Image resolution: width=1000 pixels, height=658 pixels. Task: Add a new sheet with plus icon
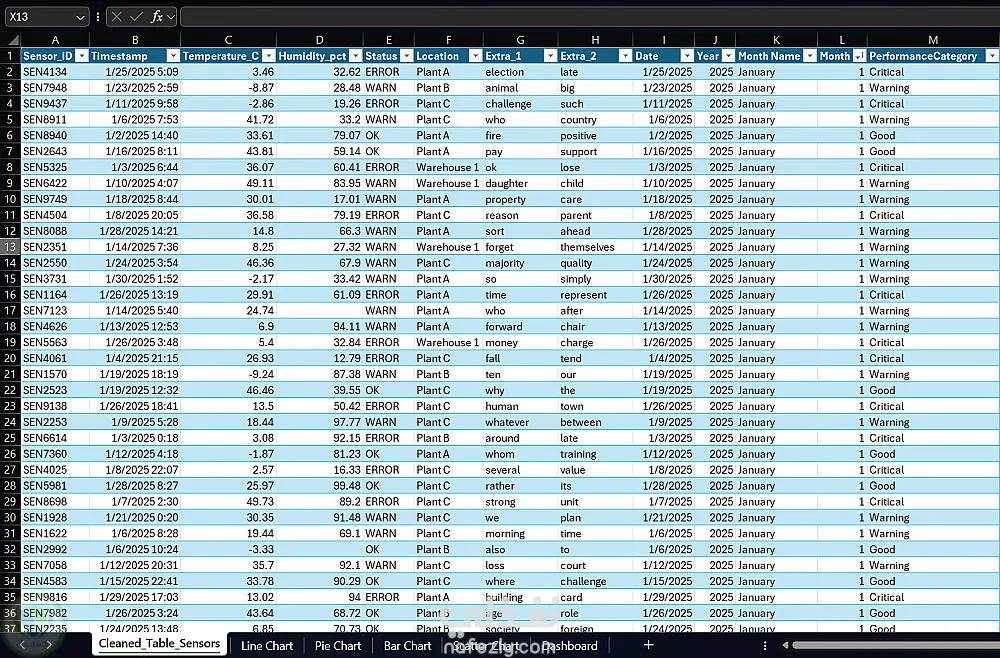[x=648, y=645]
